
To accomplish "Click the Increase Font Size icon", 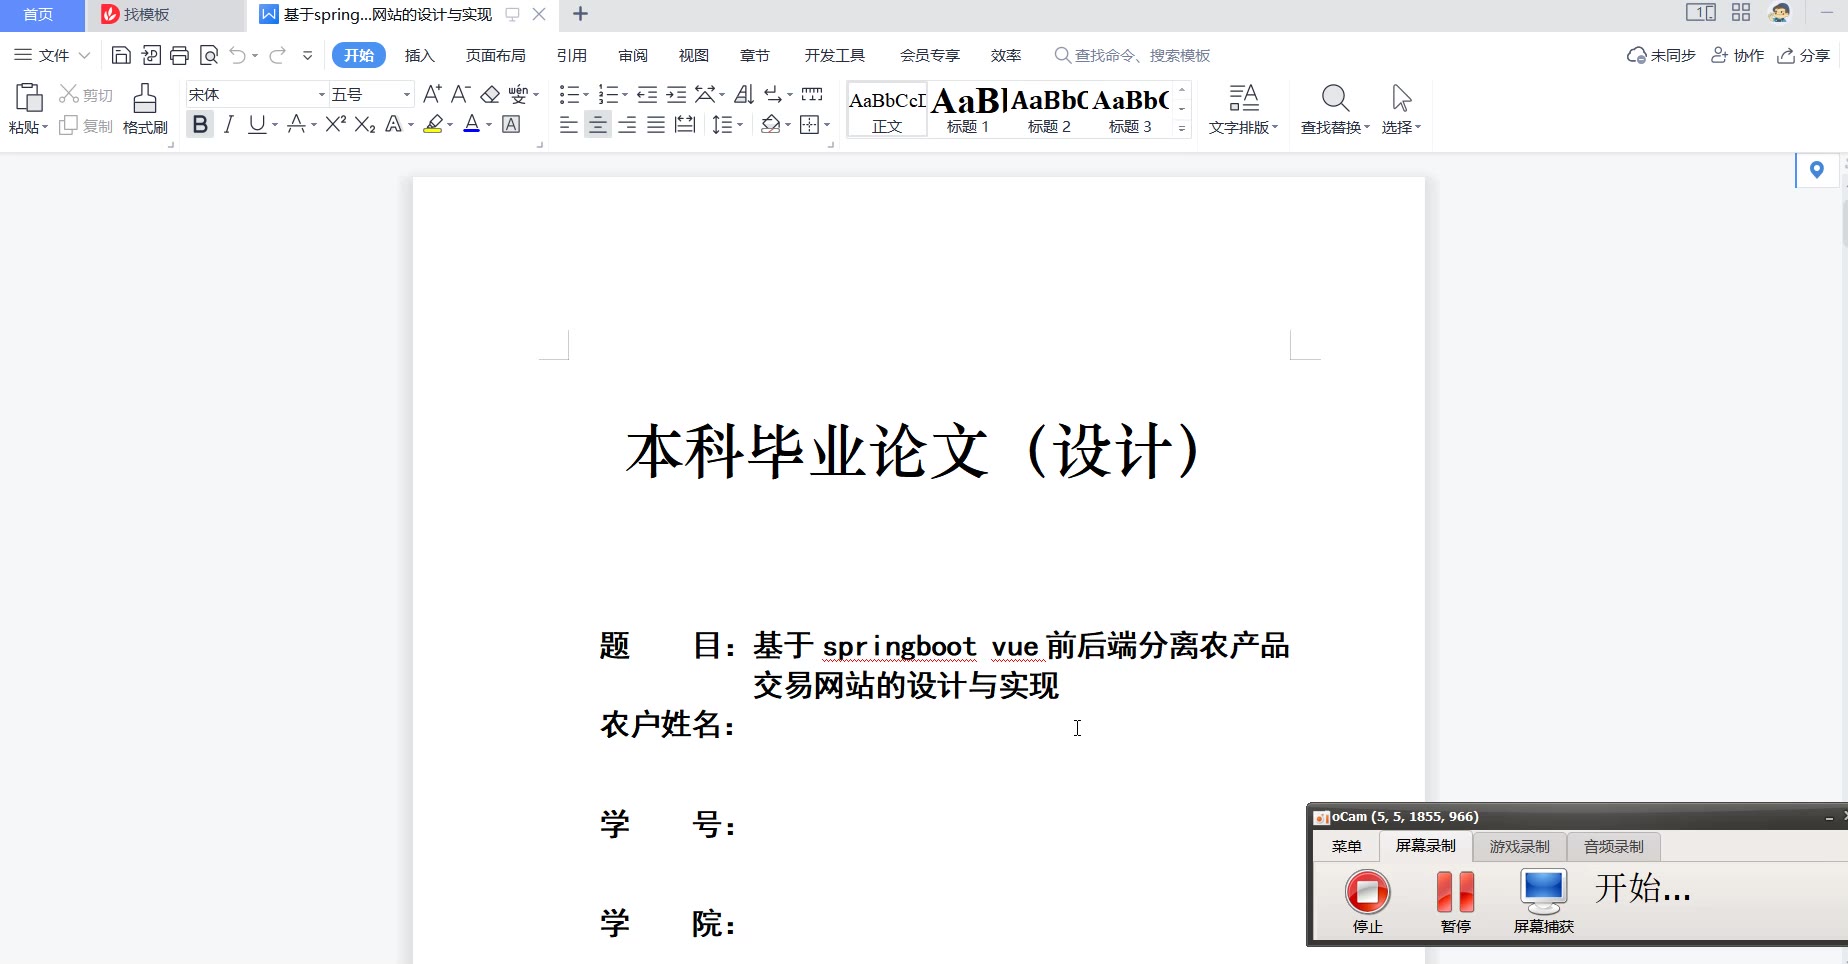I will click(432, 94).
